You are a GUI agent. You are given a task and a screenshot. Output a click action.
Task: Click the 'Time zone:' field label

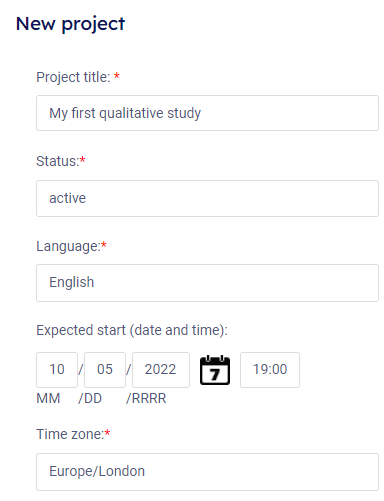pyautogui.click(x=70, y=434)
